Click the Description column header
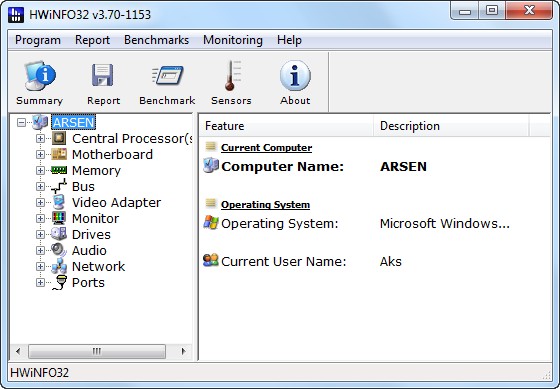Image resolution: width=560 pixels, height=389 pixels. pos(451,126)
